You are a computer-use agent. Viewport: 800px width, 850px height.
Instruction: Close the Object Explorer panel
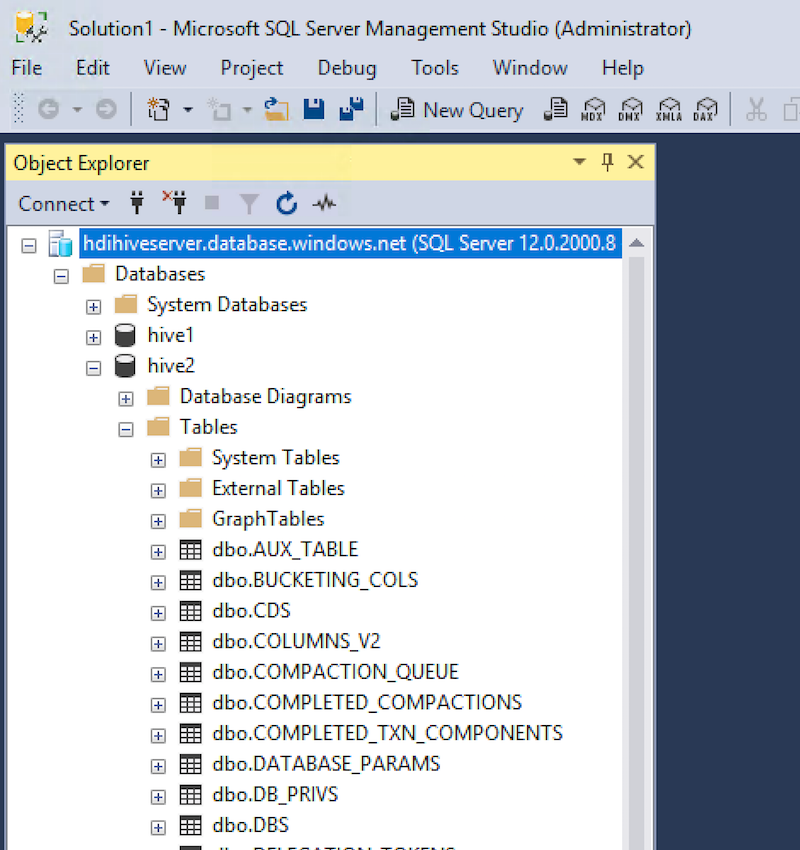pos(636,162)
